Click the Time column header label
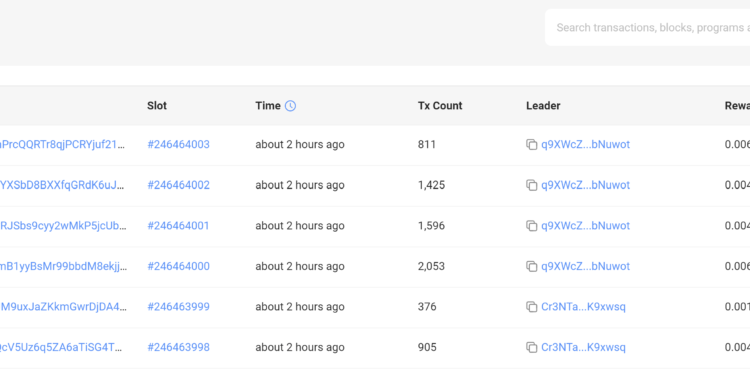750x375 pixels. tap(268, 106)
